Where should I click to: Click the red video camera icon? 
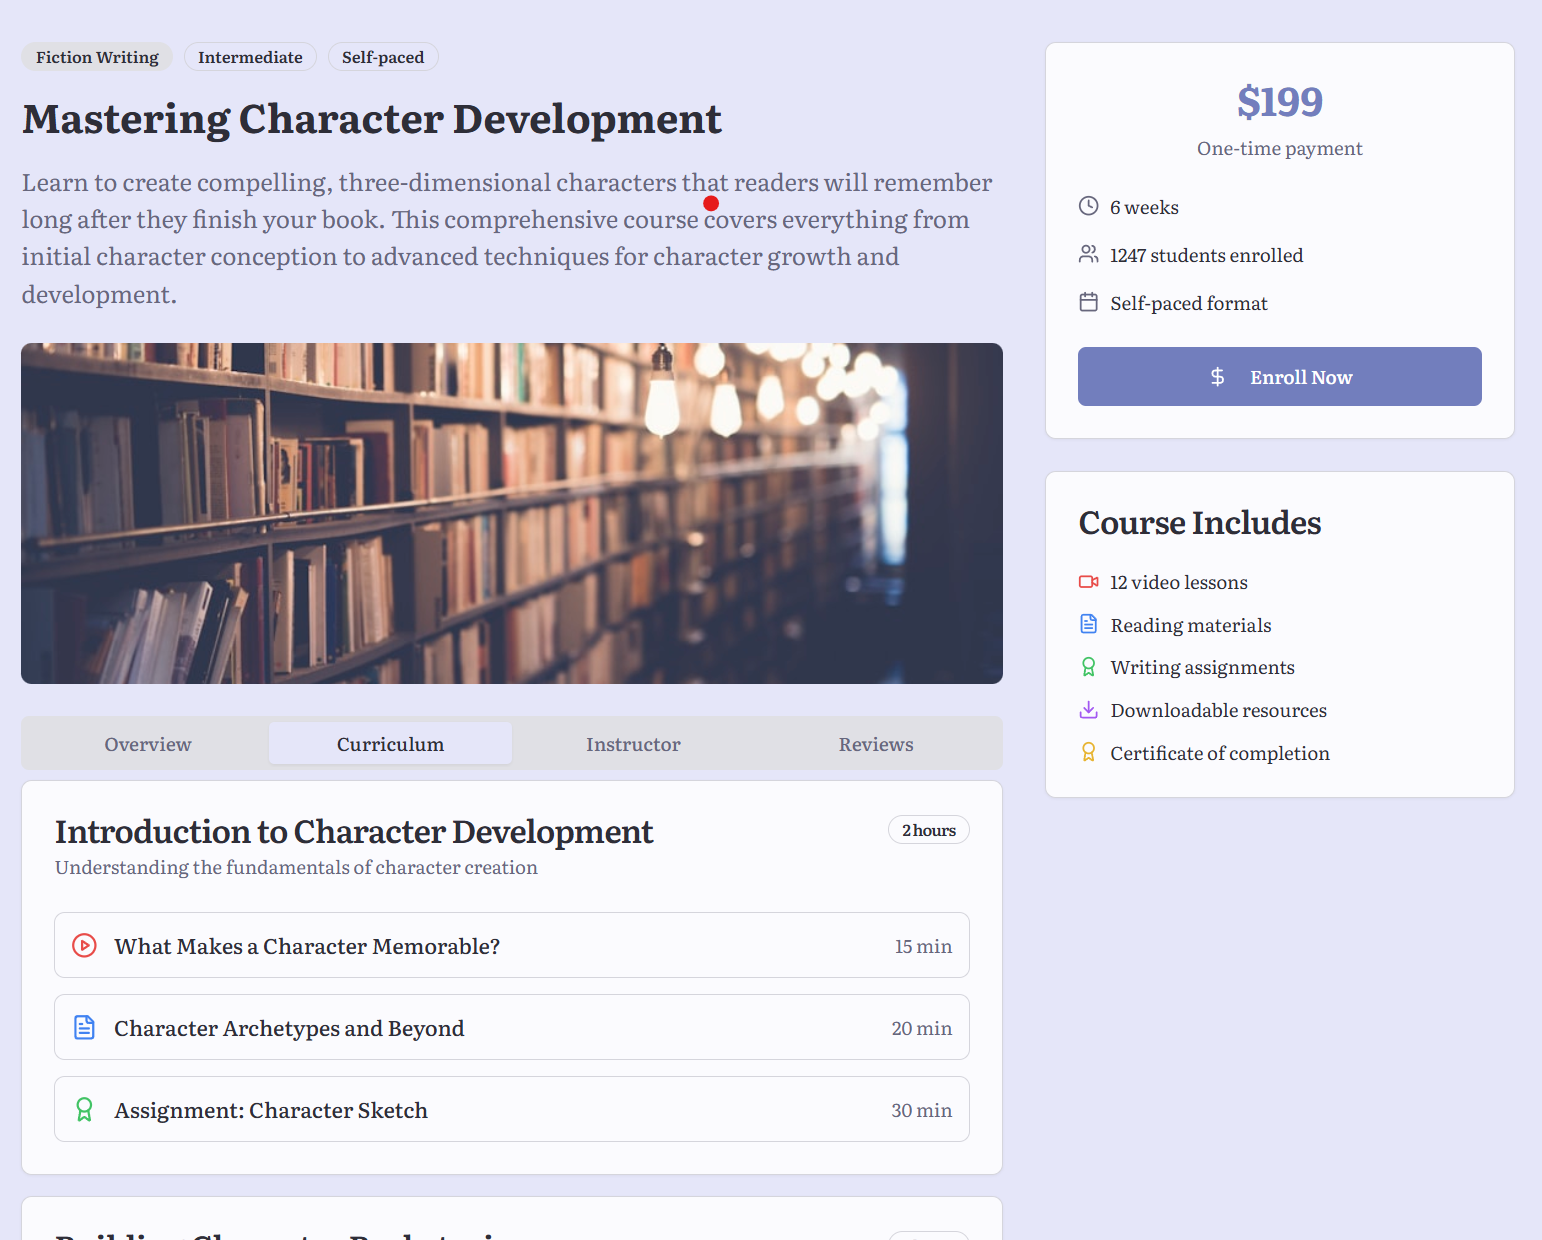click(1088, 582)
